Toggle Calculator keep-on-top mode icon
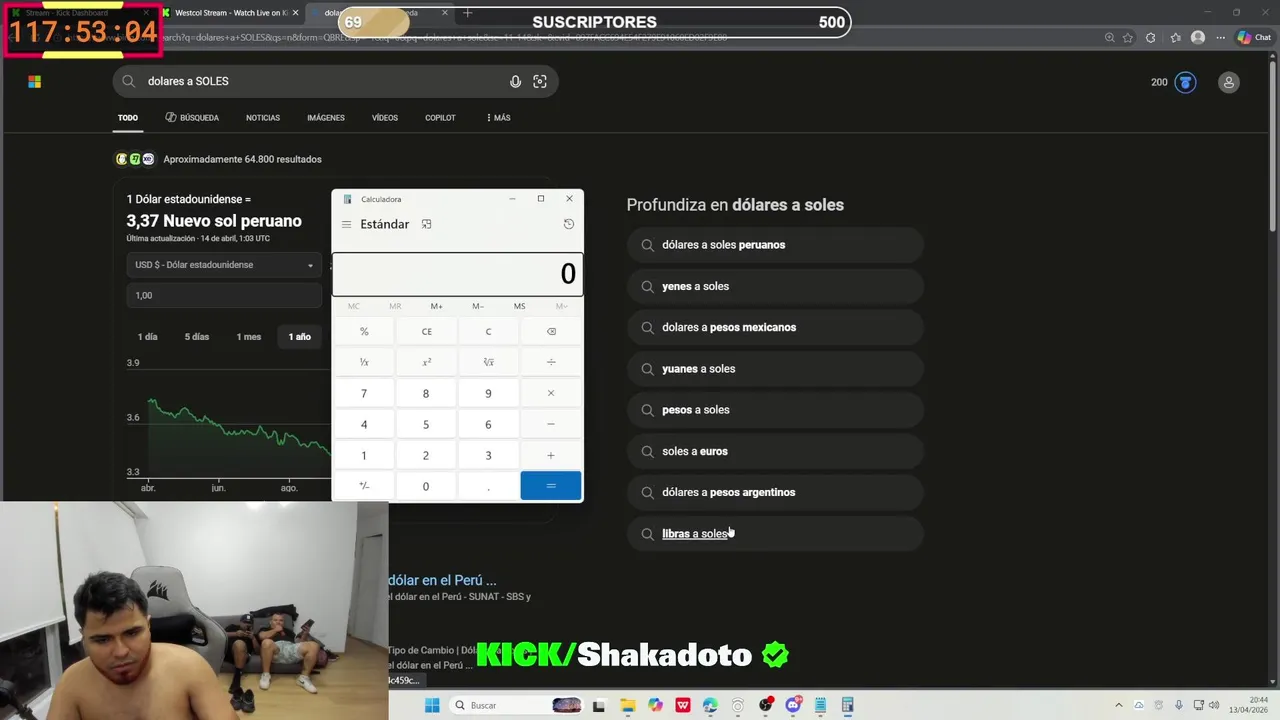Screen dimensions: 1280x720 (x=426, y=224)
